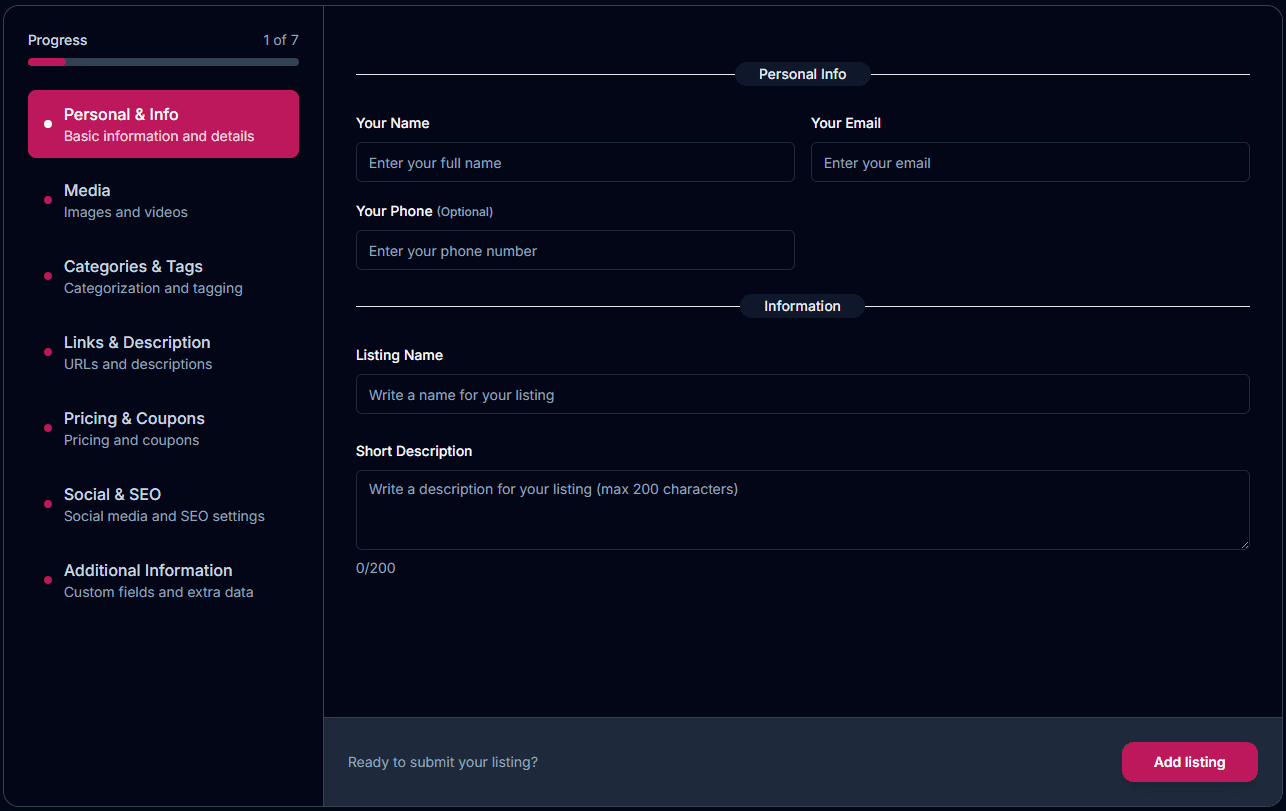Click the dot beside Social & SEO
Screen dimensions: 1286x811
point(47,504)
